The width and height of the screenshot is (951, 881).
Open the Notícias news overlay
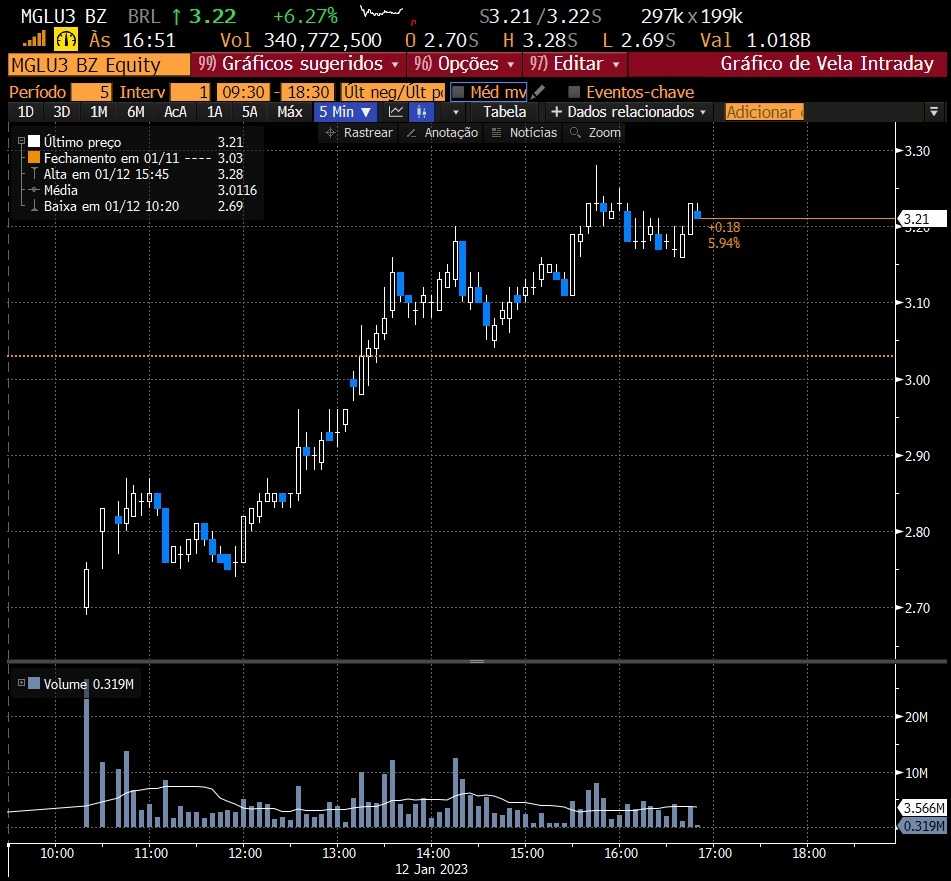pyautogui.click(x=524, y=133)
